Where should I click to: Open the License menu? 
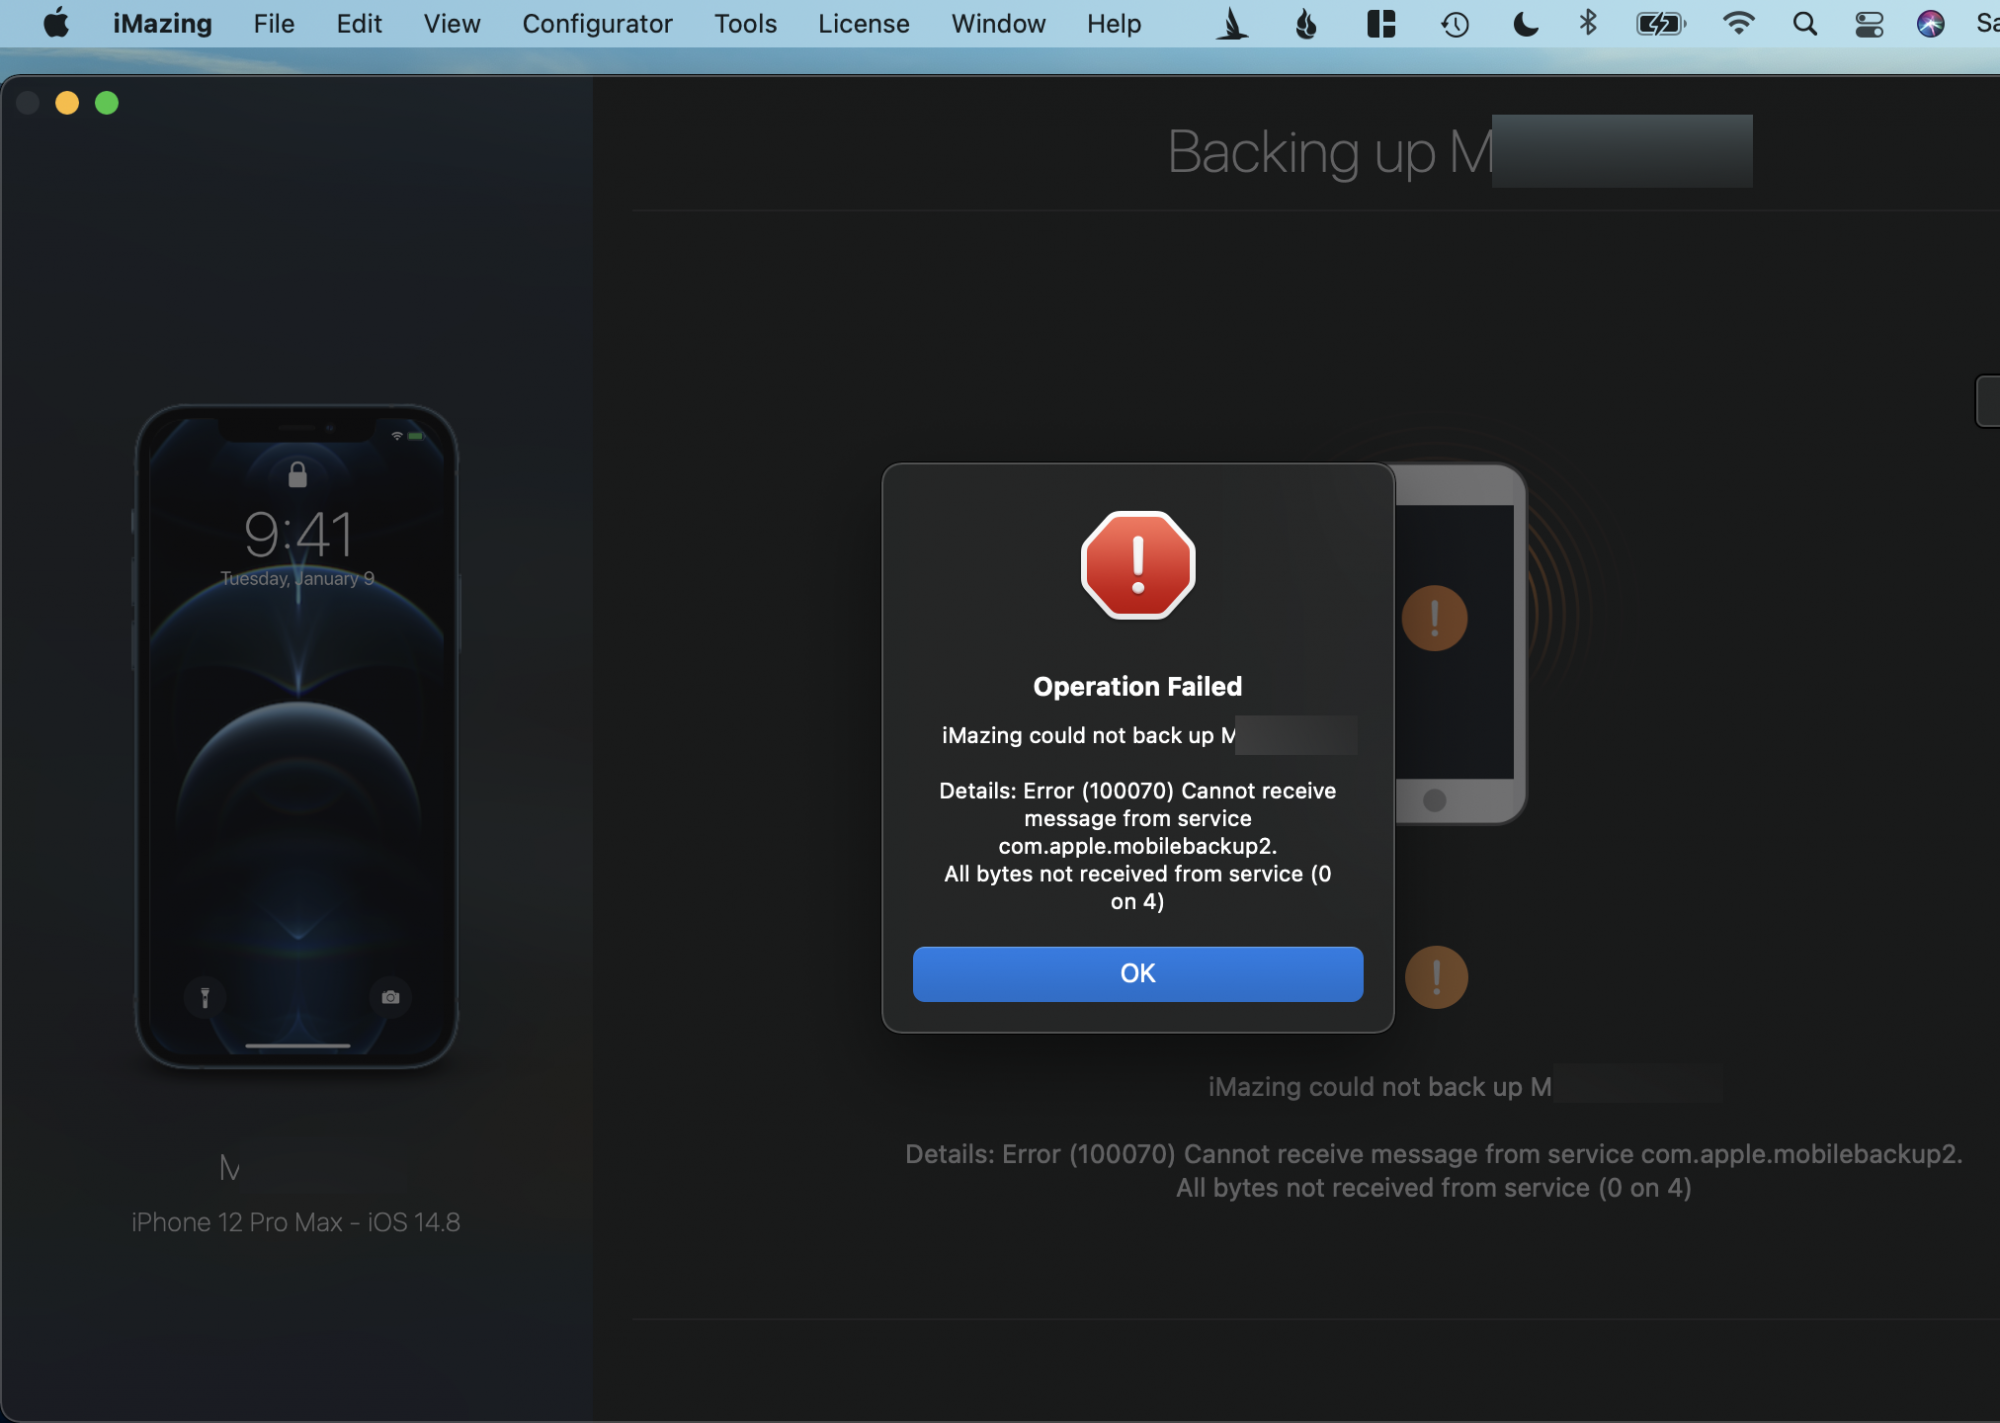863,23
